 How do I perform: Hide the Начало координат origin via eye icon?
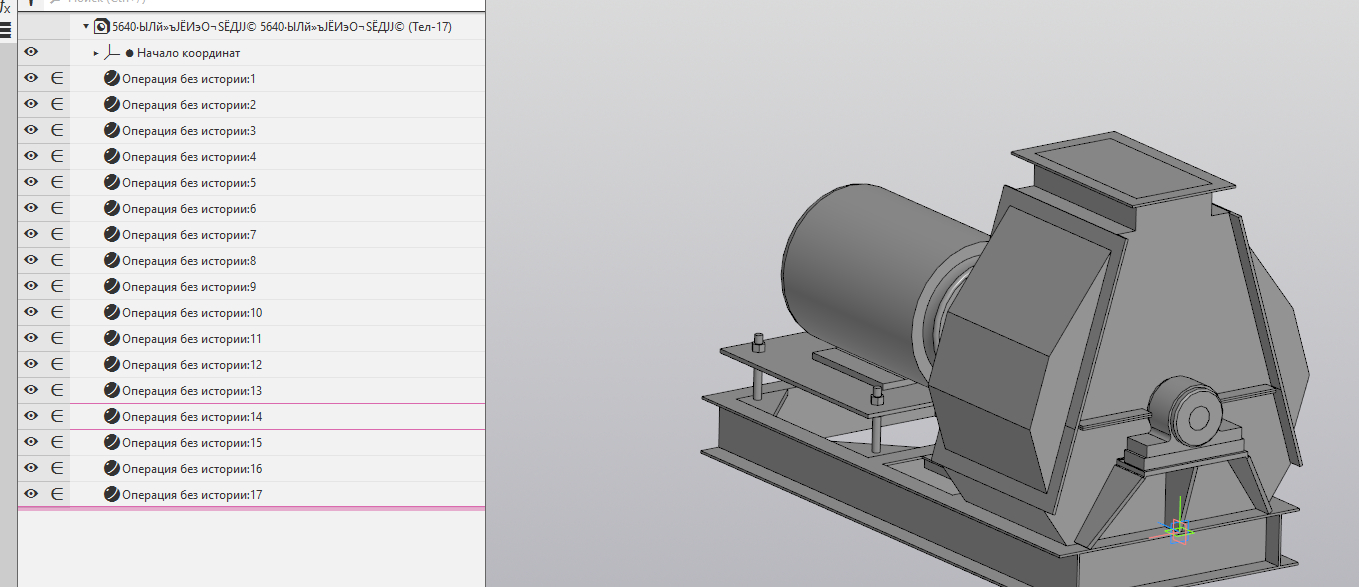(31, 52)
